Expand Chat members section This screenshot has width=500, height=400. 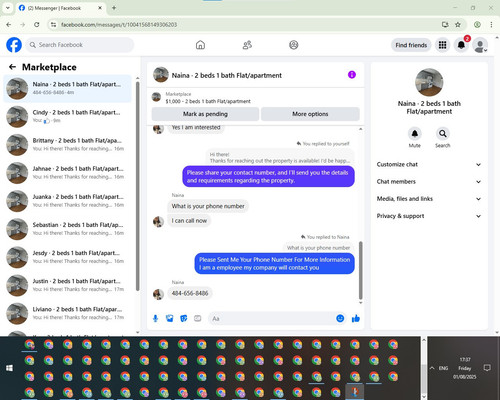pyautogui.click(x=429, y=182)
